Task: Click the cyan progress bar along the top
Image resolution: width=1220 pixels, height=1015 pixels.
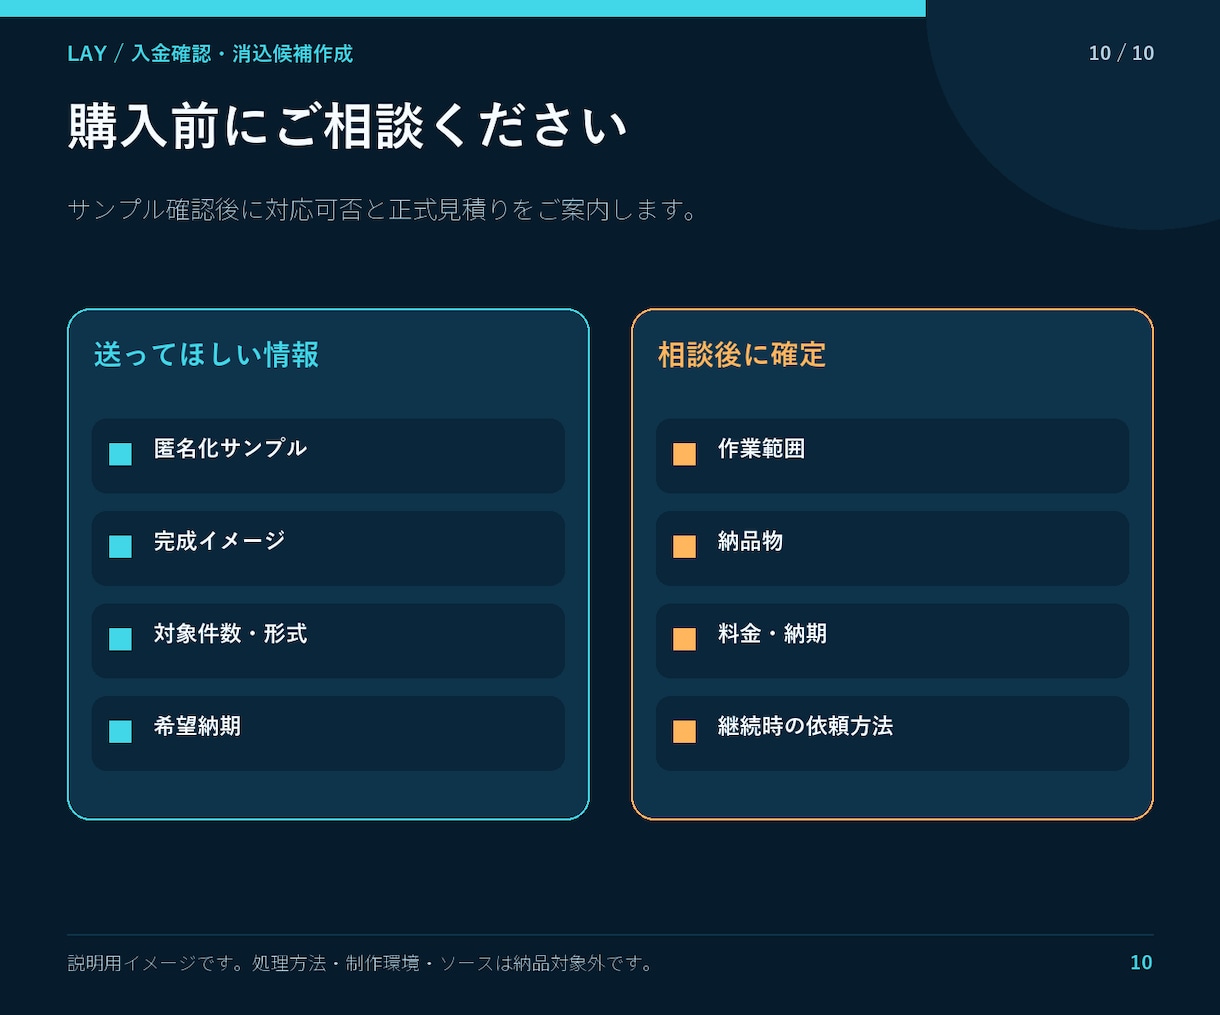Action: point(463,8)
